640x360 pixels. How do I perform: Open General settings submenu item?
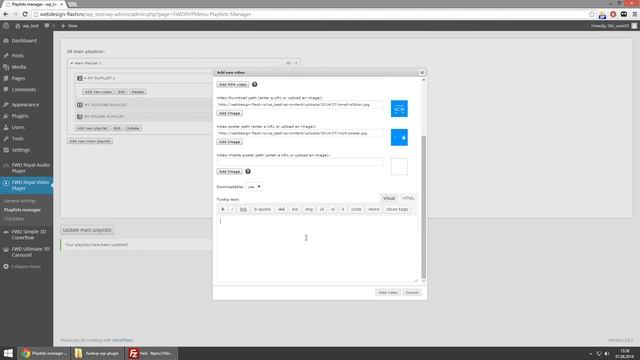(20, 201)
